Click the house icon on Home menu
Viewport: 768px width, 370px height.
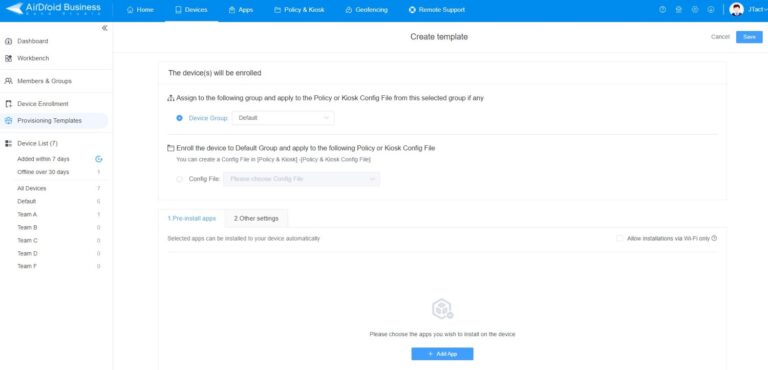pos(130,10)
